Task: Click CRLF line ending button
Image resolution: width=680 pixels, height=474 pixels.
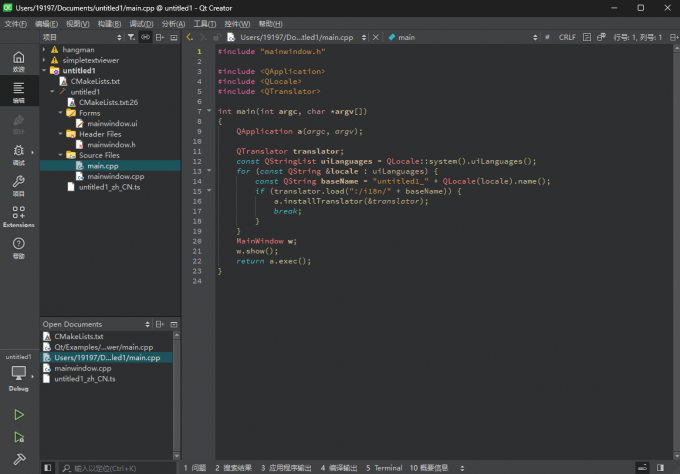Action: tap(567, 37)
